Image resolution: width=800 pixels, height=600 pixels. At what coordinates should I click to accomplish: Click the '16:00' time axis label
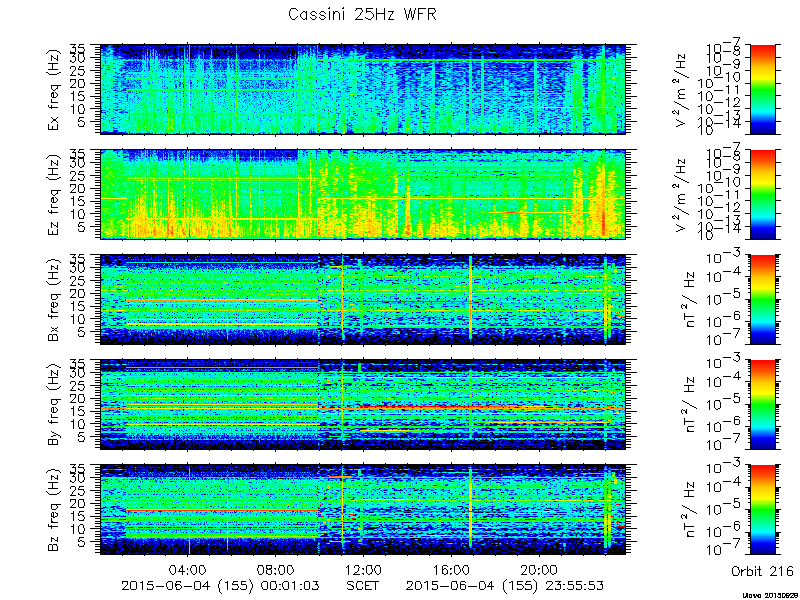coord(451,570)
